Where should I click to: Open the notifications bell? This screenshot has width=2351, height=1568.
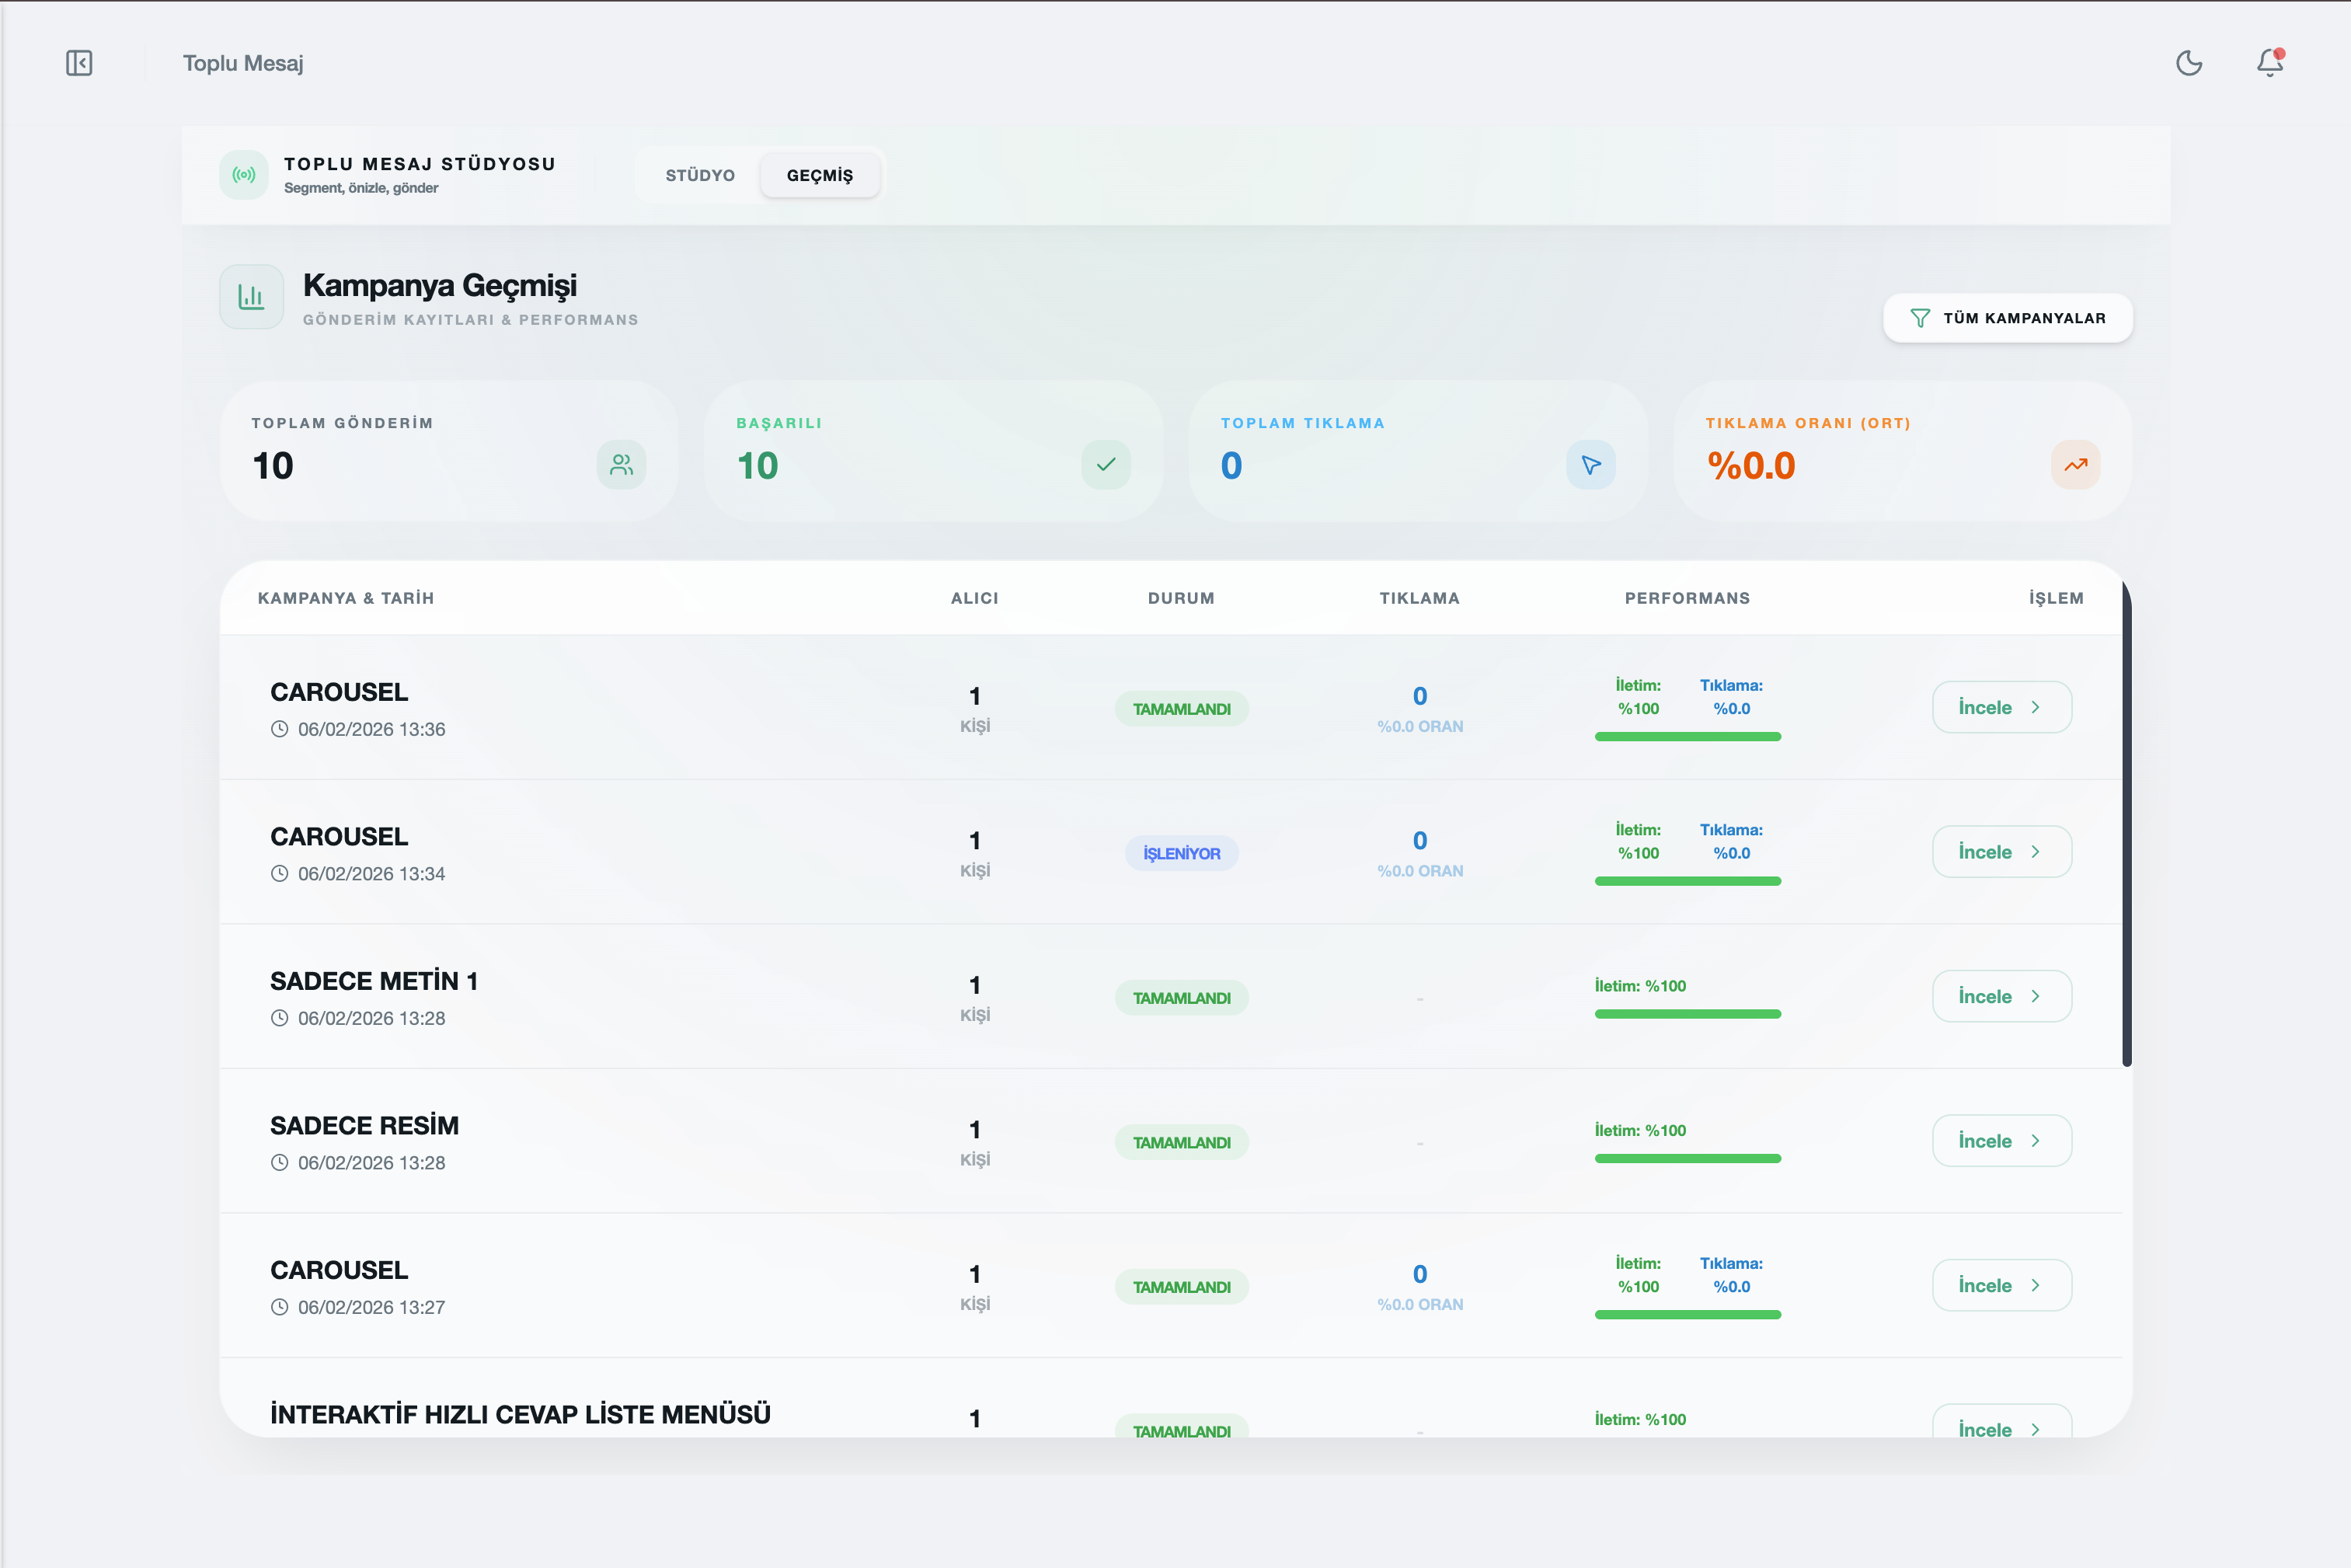click(x=2269, y=63)
